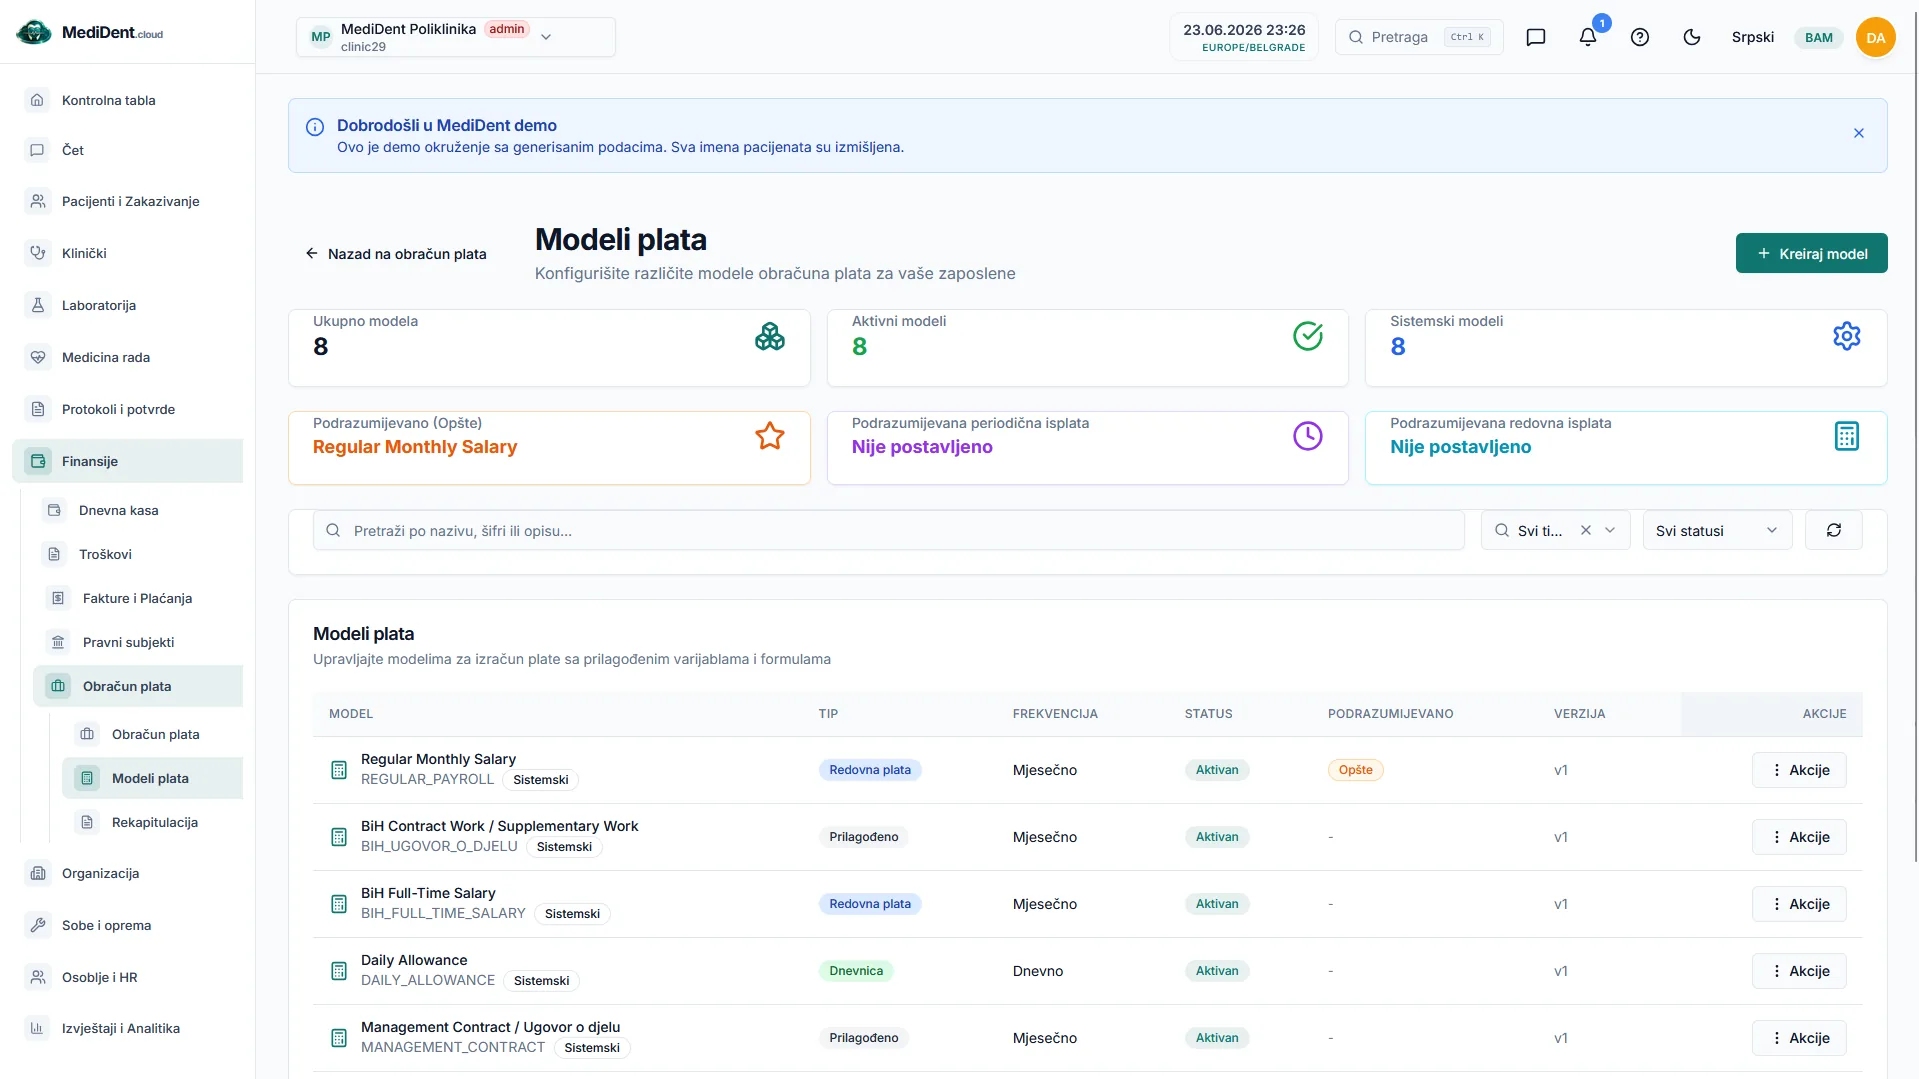Open Osoblje i HR in sidebar
The height and width of the screenshot is (1079, 1919).
tap(128, 977)
